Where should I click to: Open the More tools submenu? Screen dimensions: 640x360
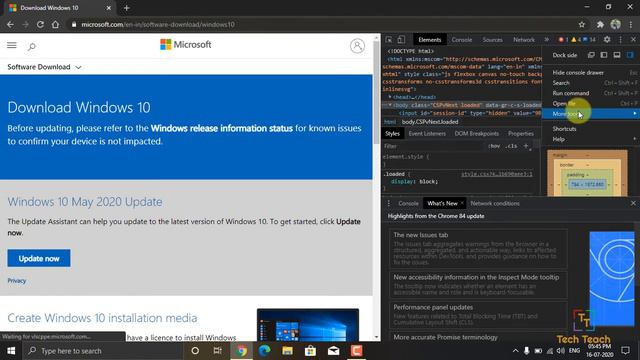coord(591,114)
